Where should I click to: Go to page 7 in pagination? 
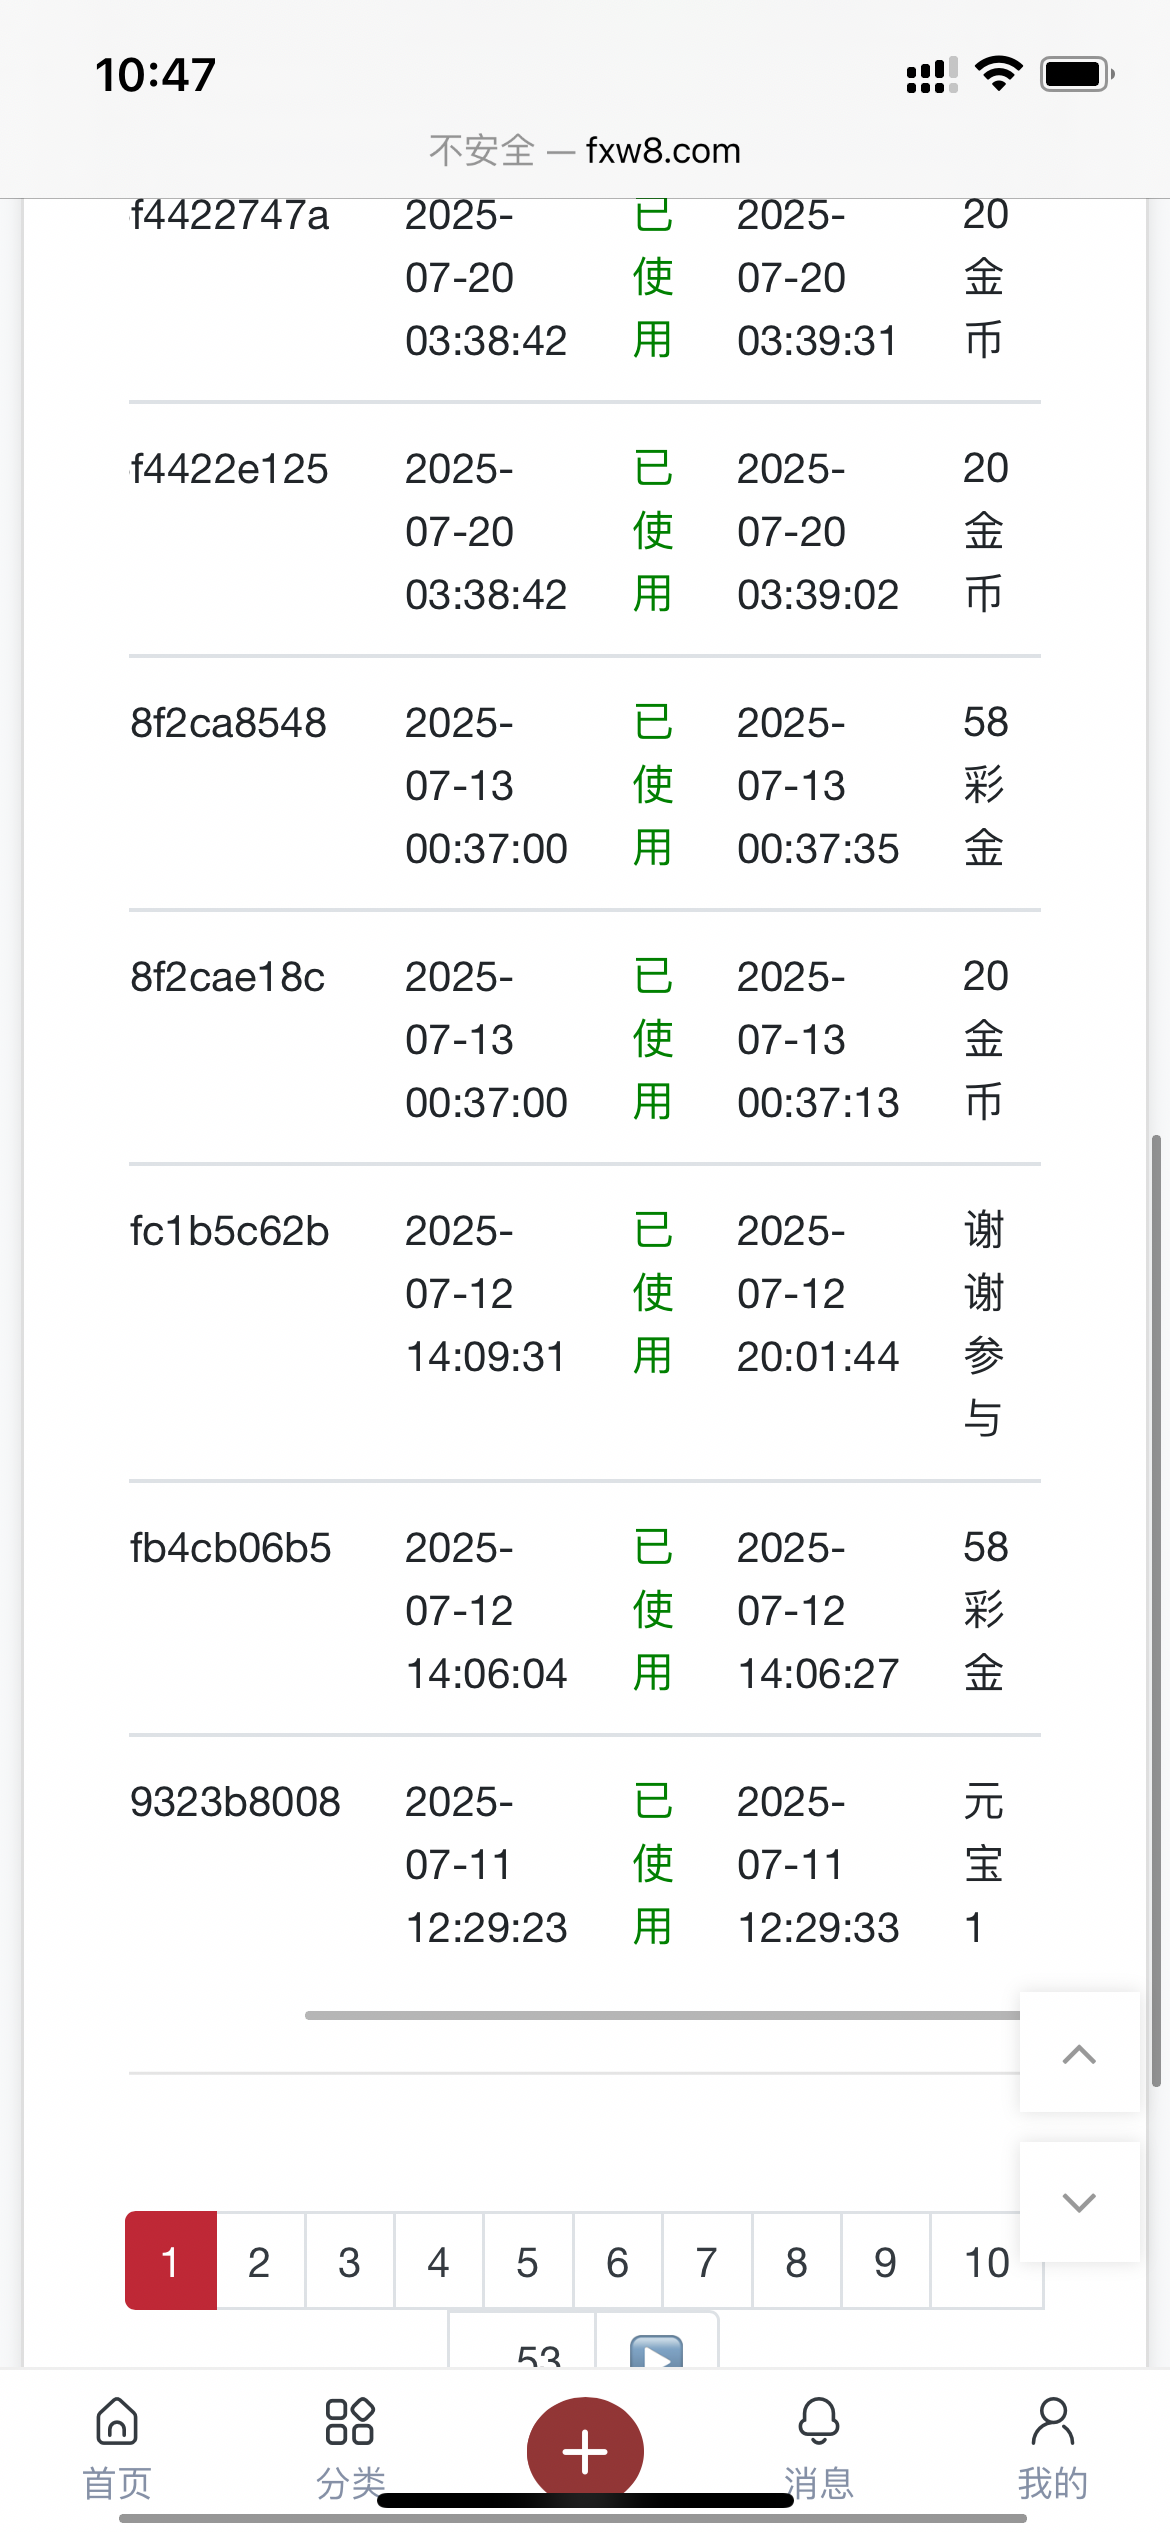click(x=707, y=2262)
